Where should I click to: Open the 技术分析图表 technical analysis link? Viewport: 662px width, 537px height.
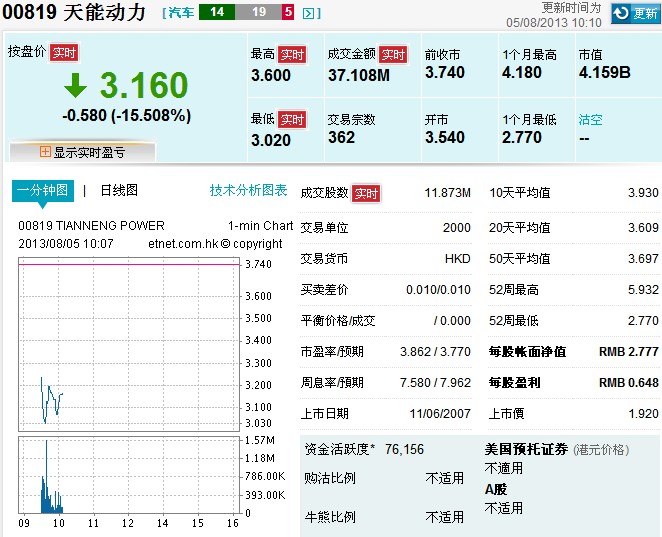[x=248, y=190]
